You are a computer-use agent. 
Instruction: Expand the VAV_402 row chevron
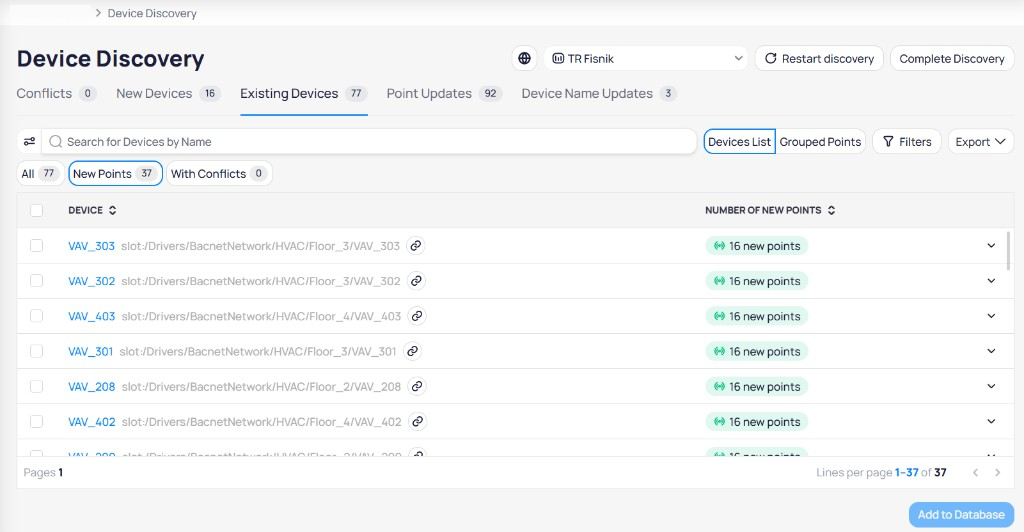point(991,422)
